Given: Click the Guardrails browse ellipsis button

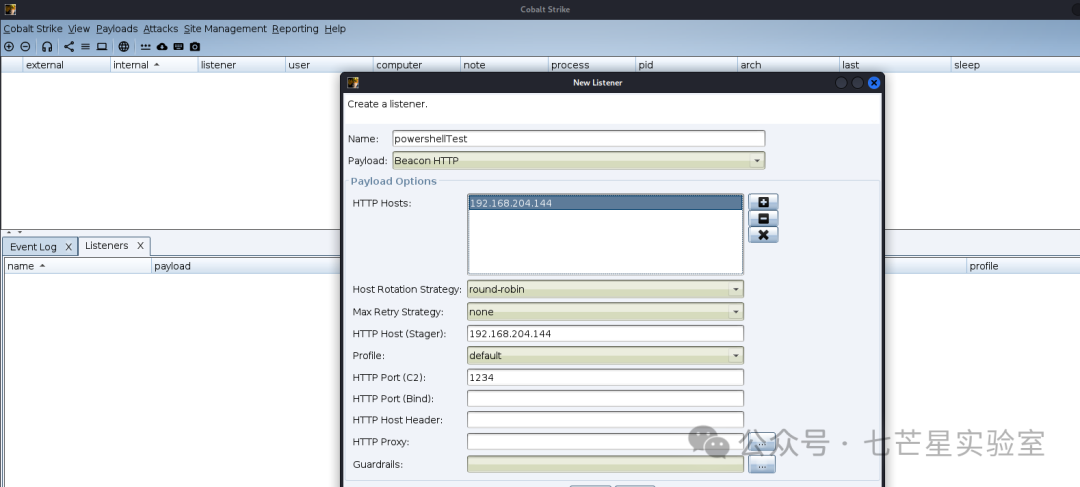Looking at the screenshot, I should 762,465.
